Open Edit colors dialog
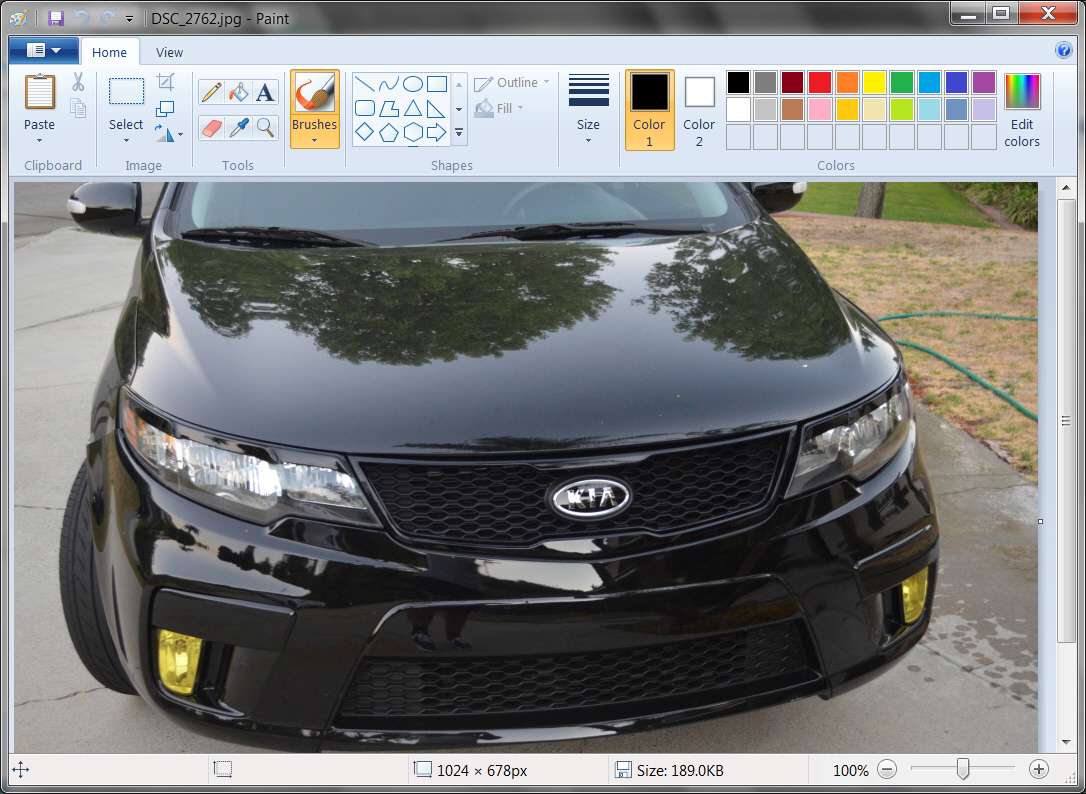Viewport: 1086px width, 794px height. (1022, 109)
